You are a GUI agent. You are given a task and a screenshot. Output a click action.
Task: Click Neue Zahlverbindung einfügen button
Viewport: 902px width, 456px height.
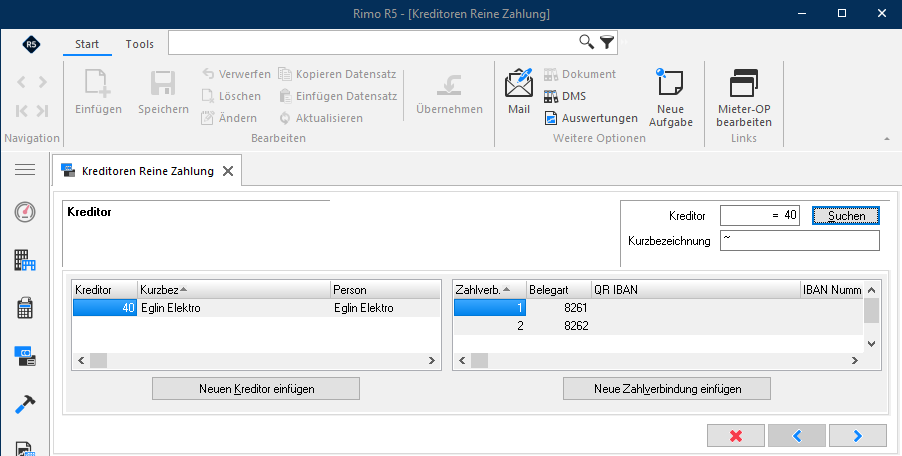click(x=667, y=389)
